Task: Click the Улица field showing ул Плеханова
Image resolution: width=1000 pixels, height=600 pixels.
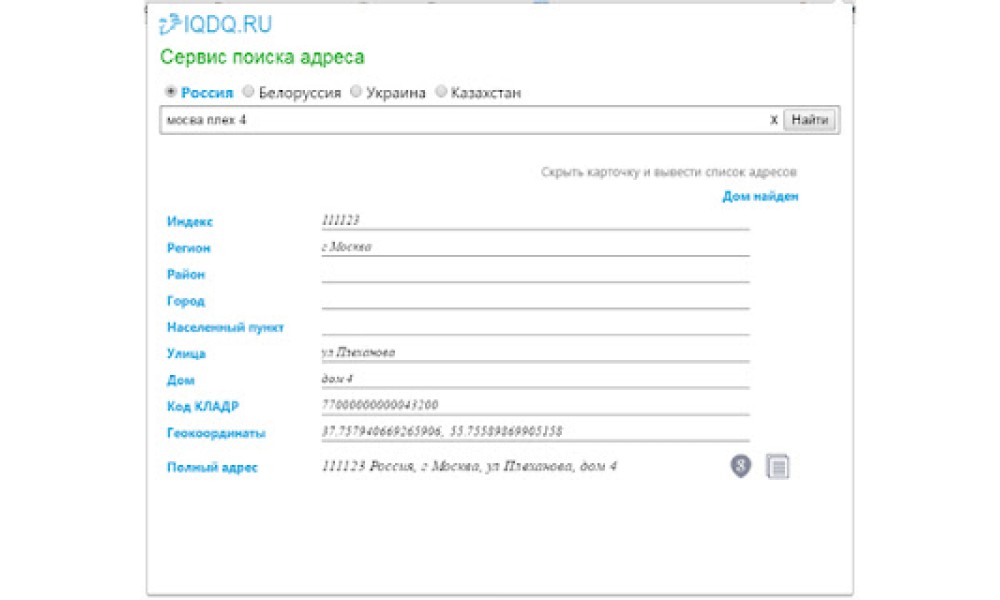Action: tap(535, 353)
